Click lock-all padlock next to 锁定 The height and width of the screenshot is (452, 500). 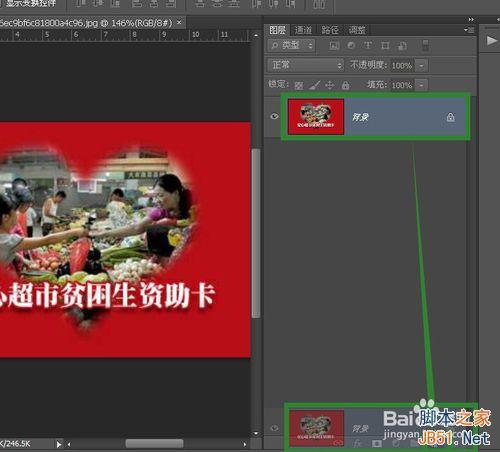345,85
